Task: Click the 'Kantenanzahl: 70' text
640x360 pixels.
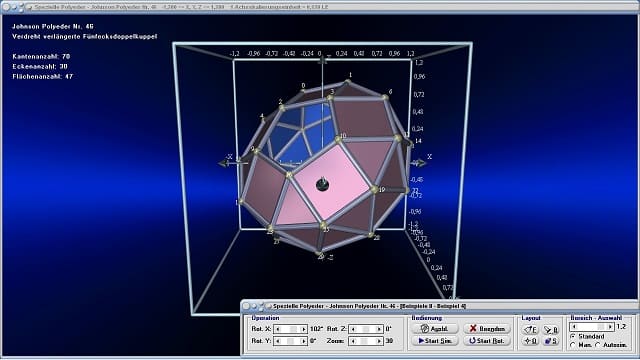Action: (x=41, y=56)
